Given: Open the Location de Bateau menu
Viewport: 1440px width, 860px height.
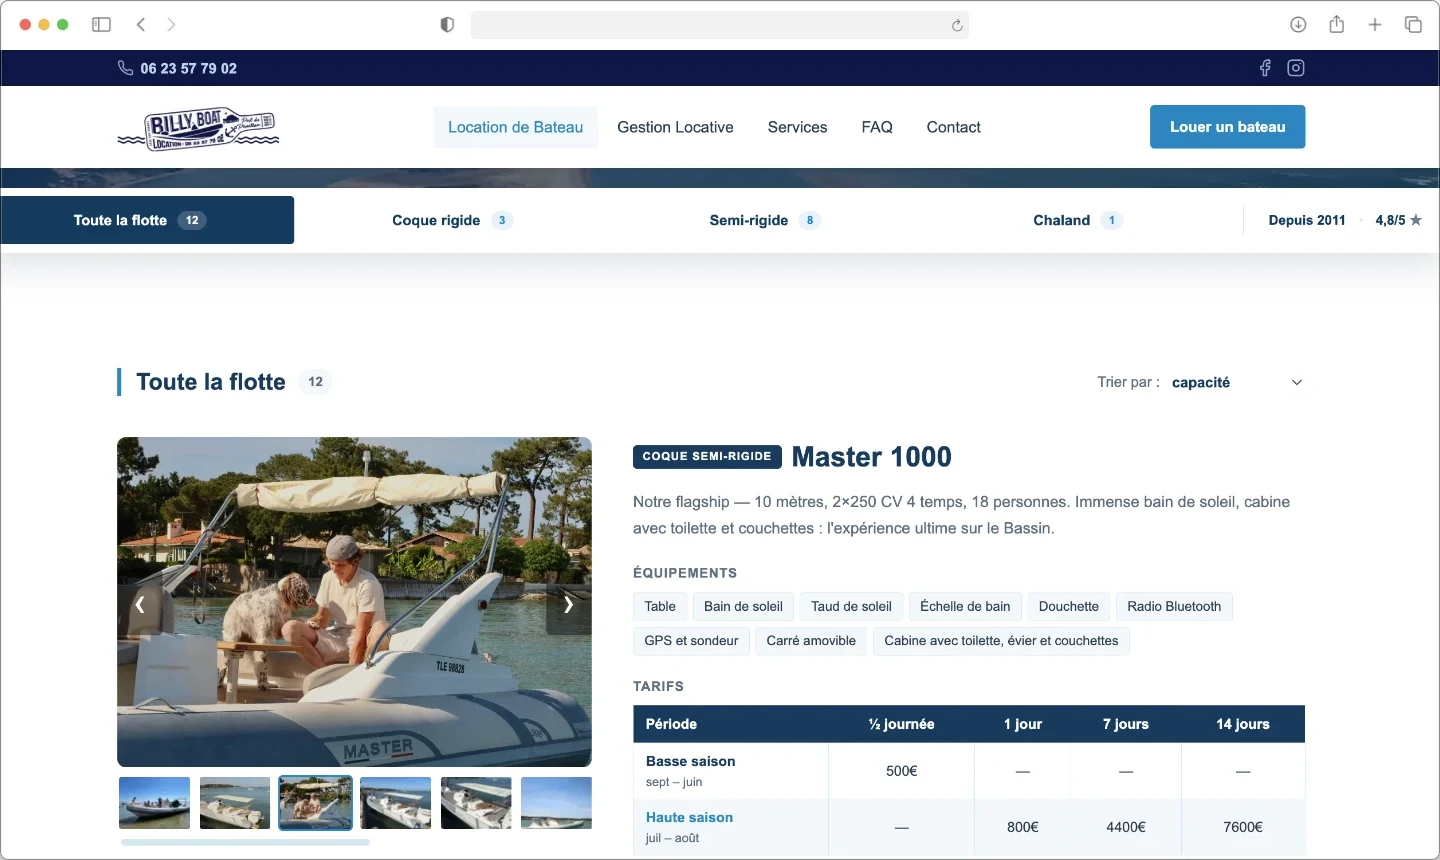Looking at the screenshot, I should coord(515,127).
